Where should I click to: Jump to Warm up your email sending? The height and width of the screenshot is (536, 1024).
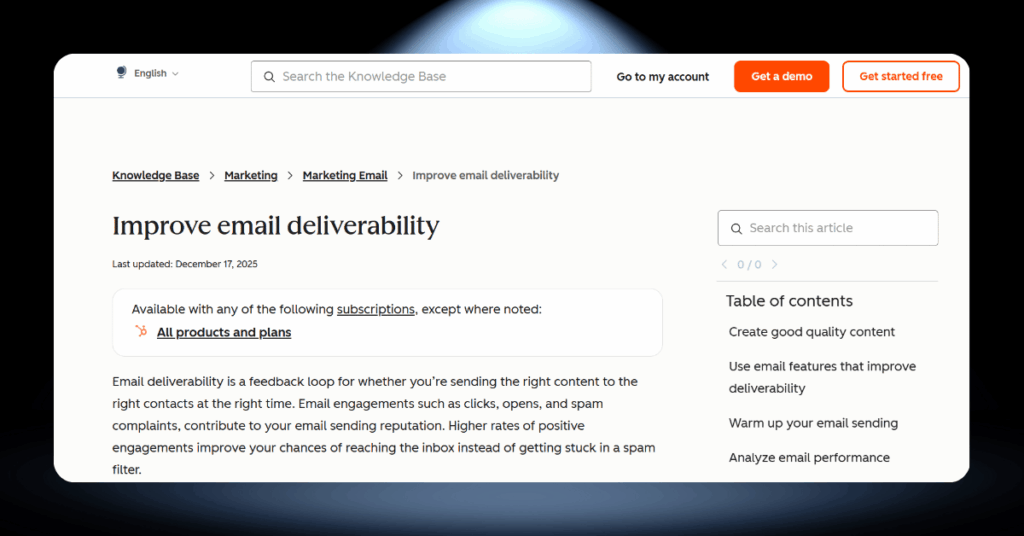(x=813, y=423)
